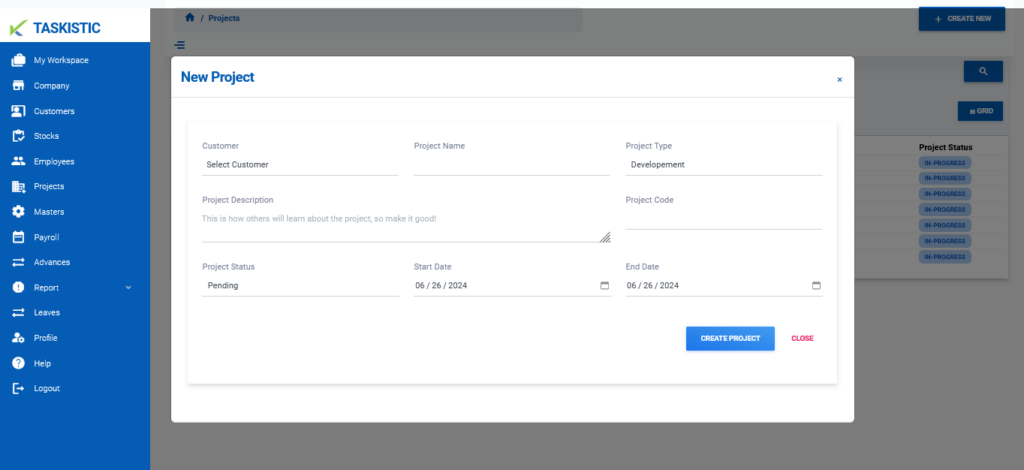Open the Masters gear icon
This screenshot has width=1024, height=470.
pyautogui.click(x=18, y=212)
